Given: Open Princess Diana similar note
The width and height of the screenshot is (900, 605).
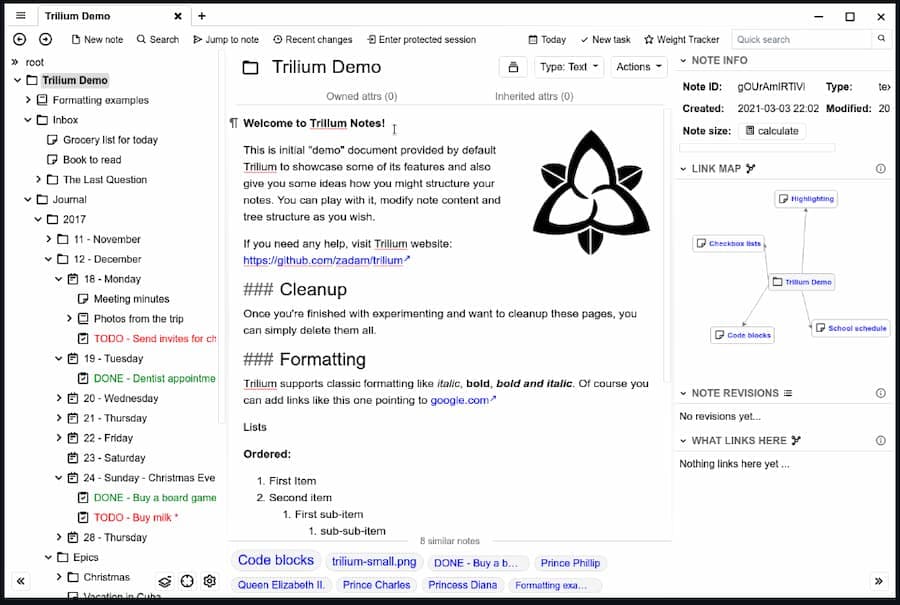Looking at the screenshot, I should tap(463, 585).
